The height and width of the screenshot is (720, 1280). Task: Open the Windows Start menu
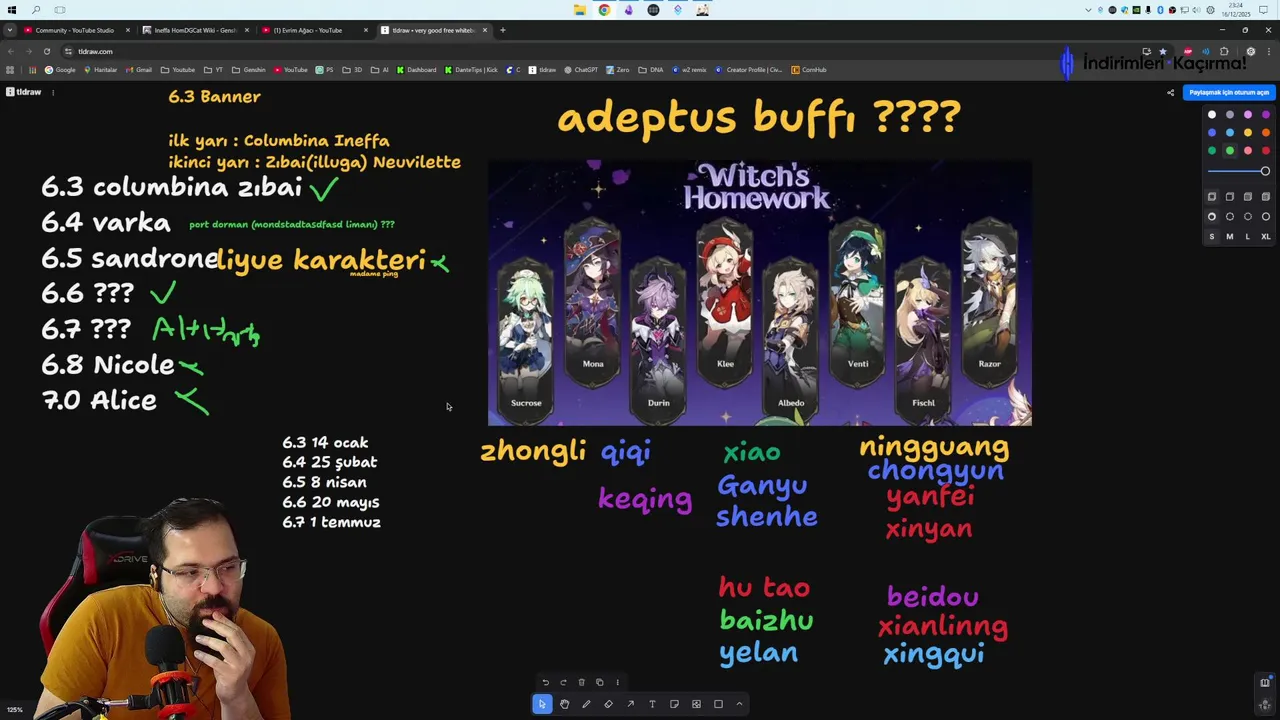pos(12,10)
